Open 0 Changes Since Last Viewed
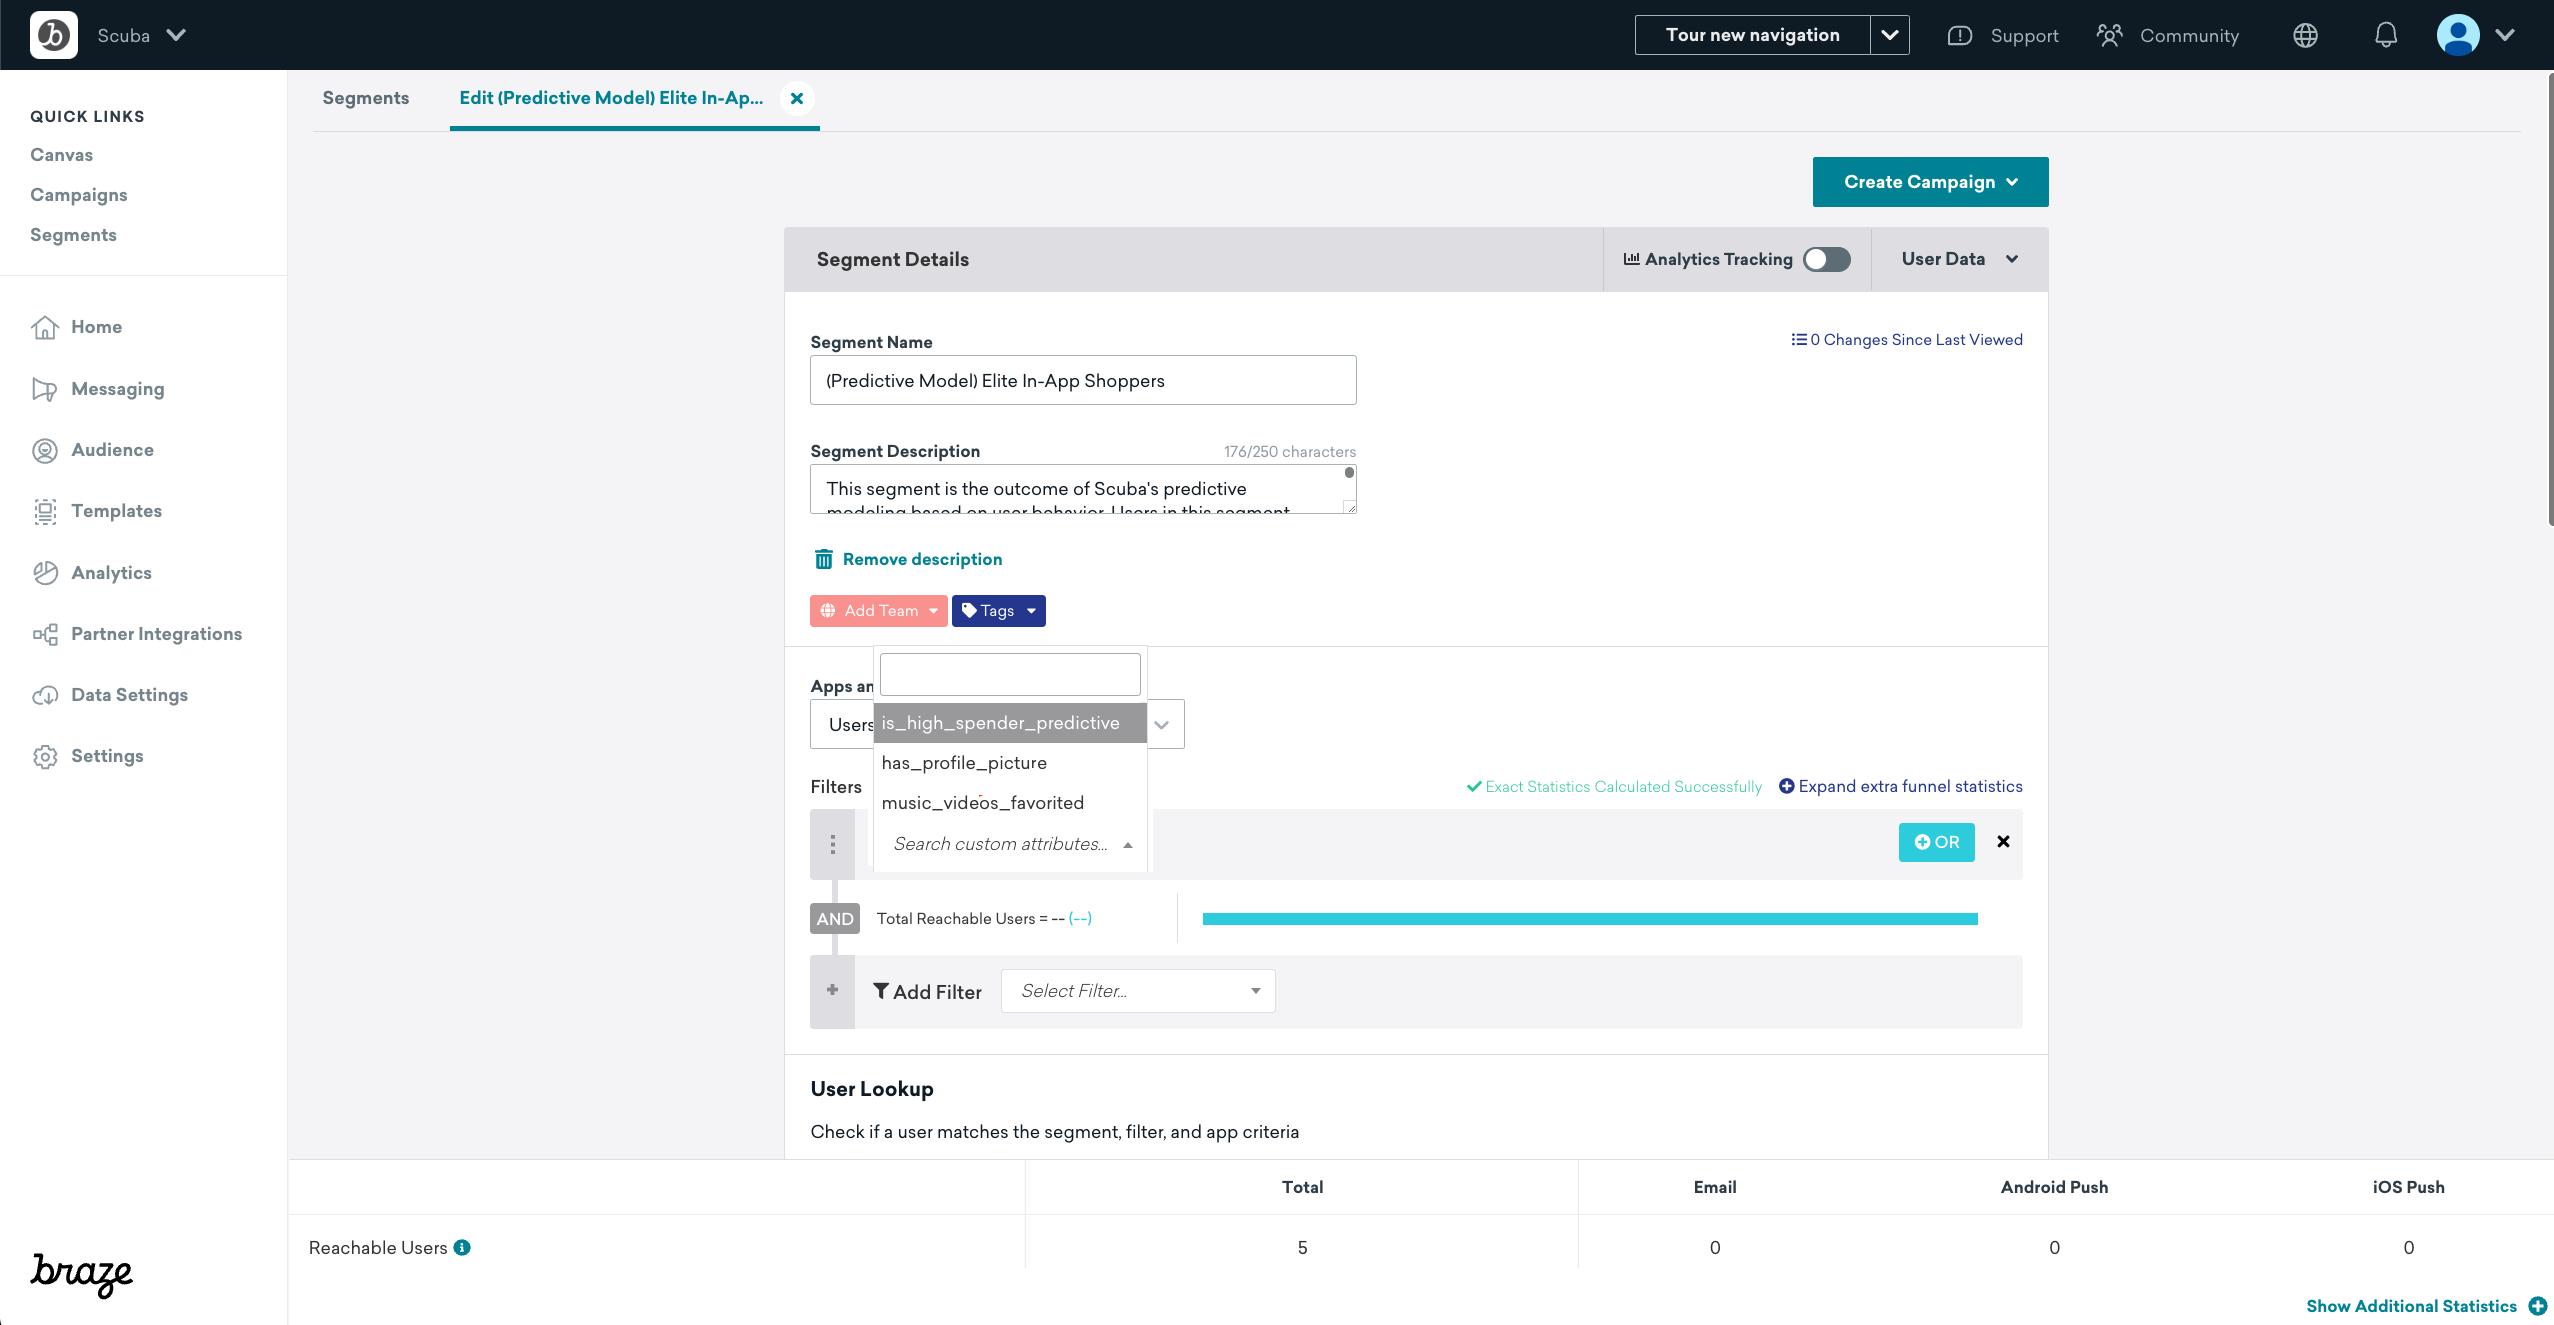 pos(1906,340)
